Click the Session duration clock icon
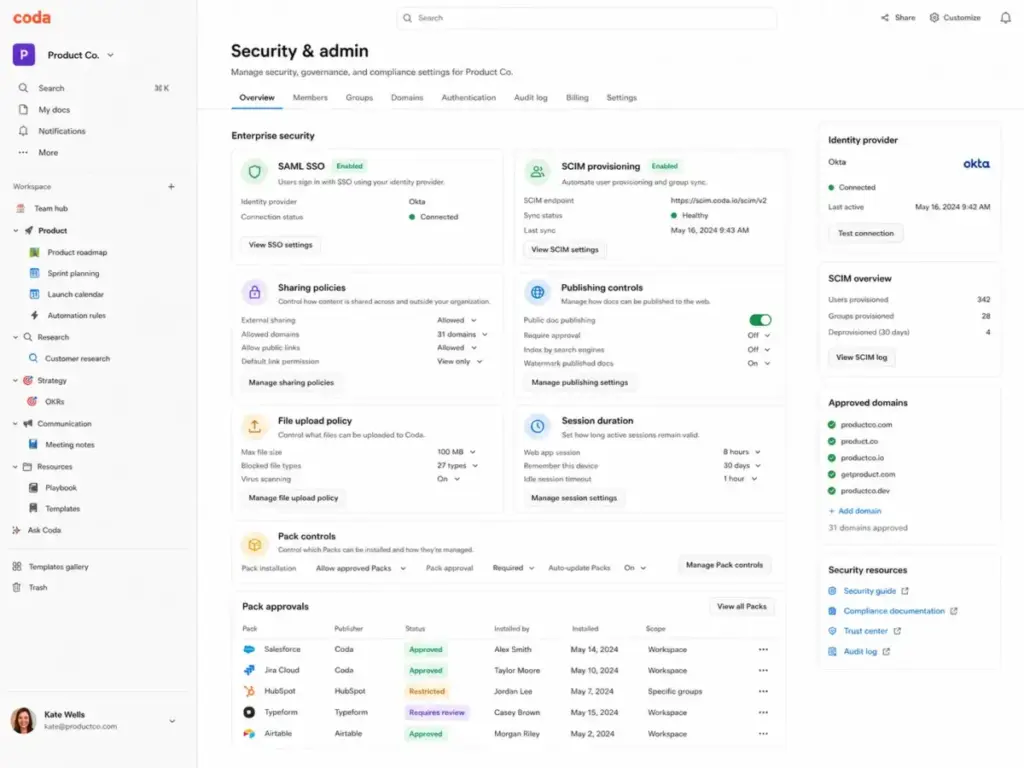 pos(537,426)
